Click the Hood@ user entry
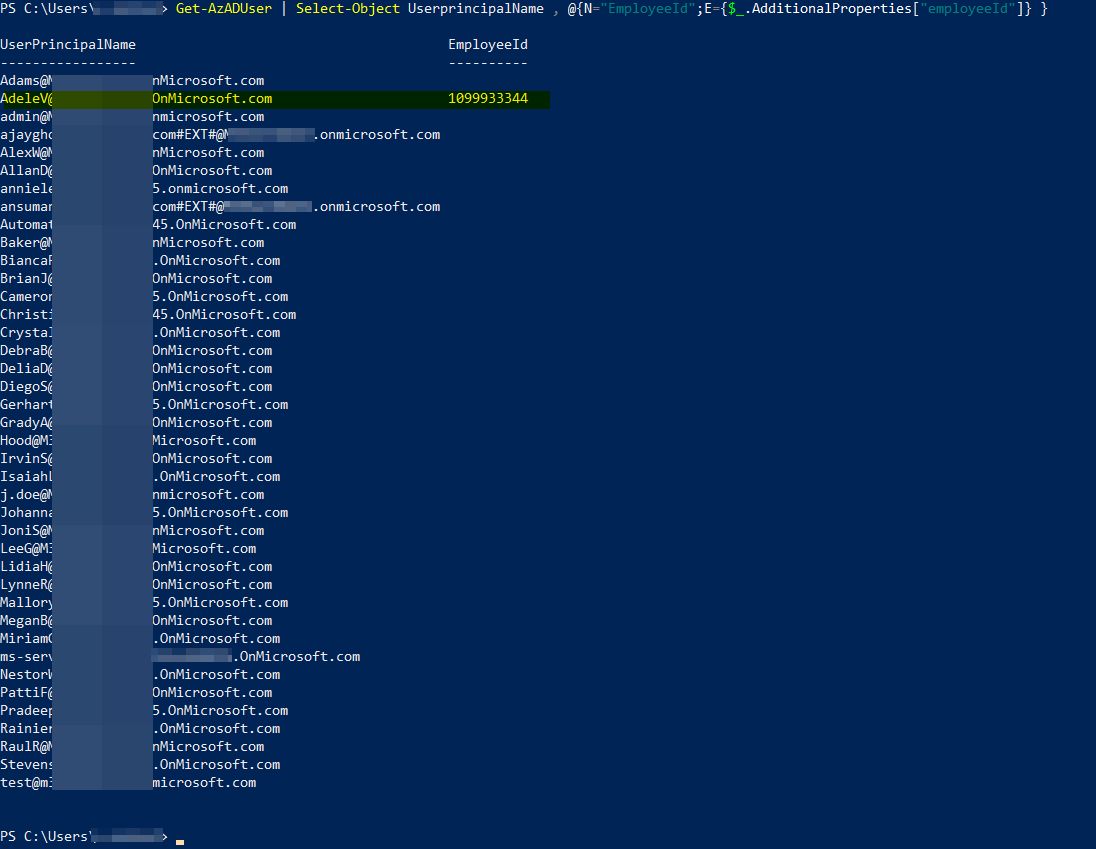The height and width of the screenshot is (849, 1096). click(128, 440)
